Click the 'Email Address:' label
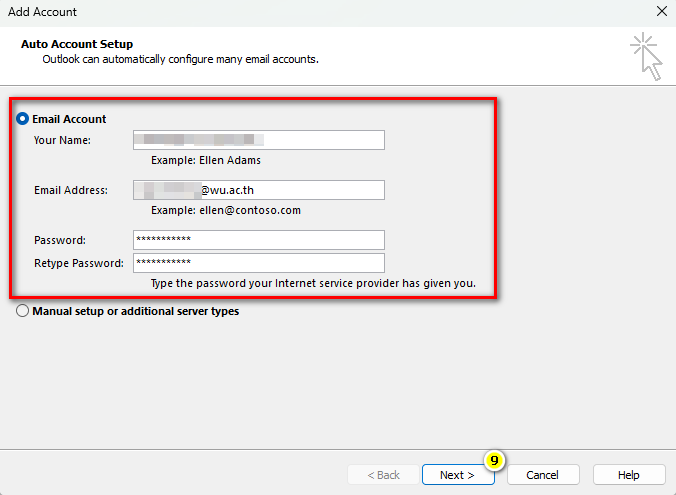 click(x=70, y=190)
